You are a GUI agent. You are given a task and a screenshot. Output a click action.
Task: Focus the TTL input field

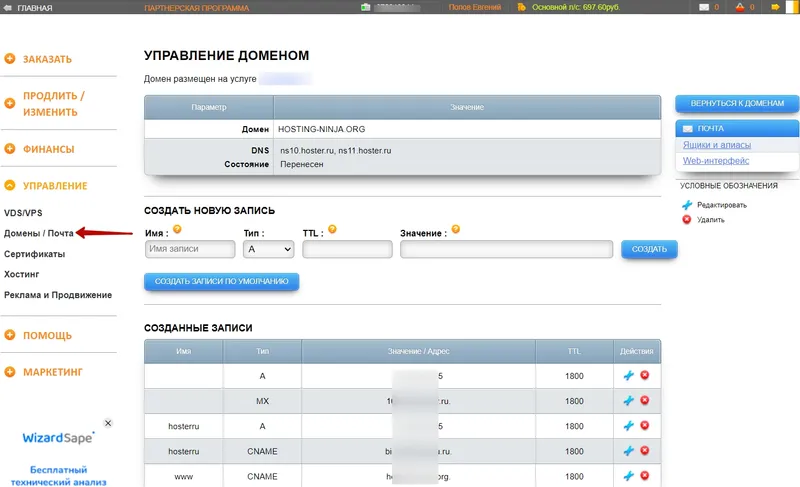click(x=347, y=249)
